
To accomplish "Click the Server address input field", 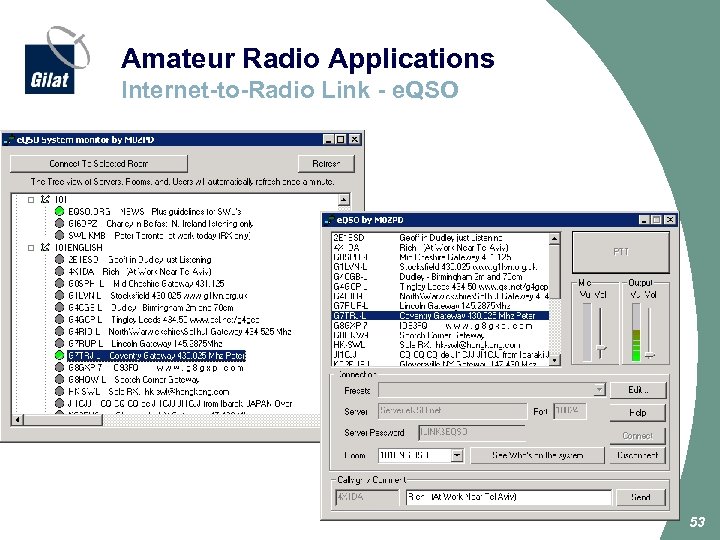I will tap(452, 411).
